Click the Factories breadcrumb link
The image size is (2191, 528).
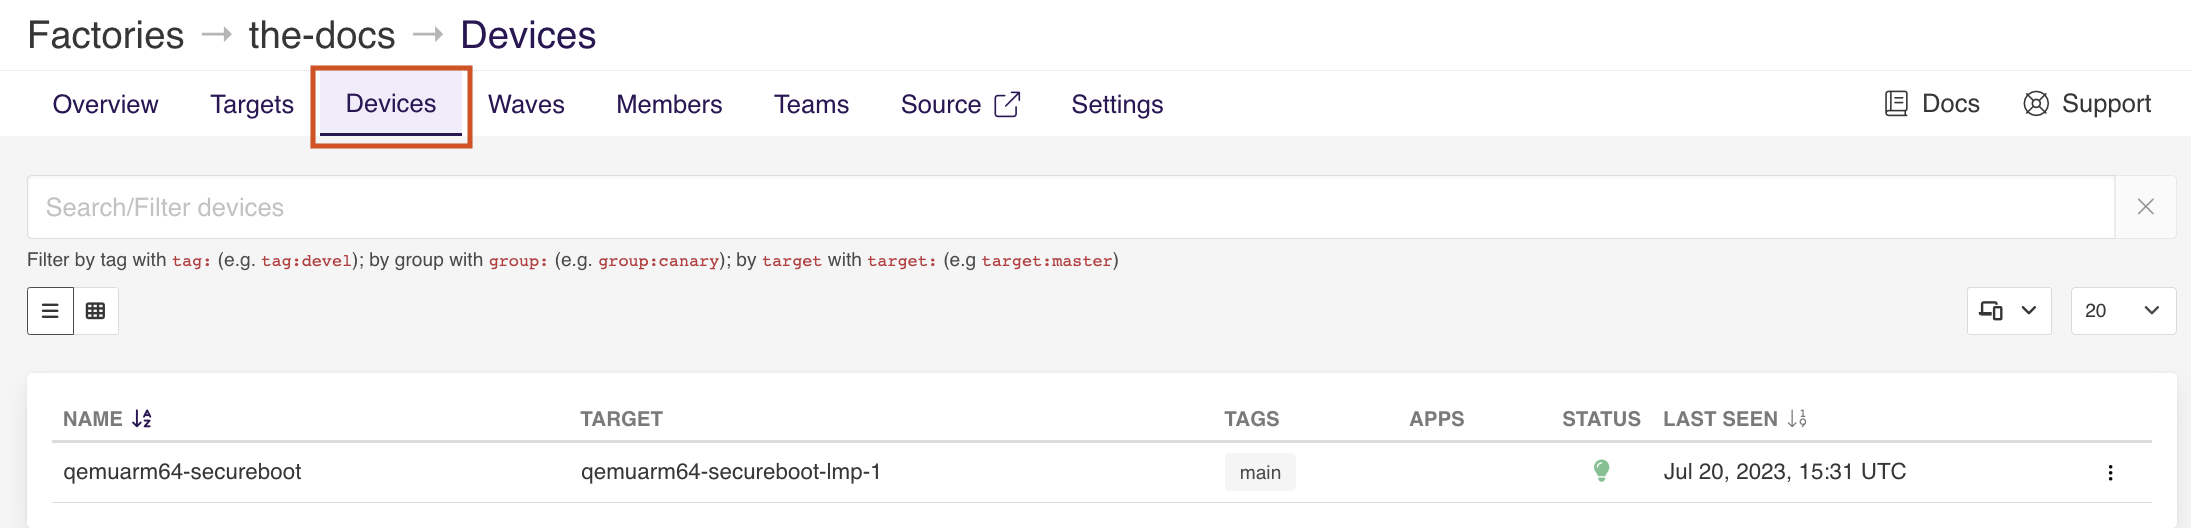pos(106,35)
